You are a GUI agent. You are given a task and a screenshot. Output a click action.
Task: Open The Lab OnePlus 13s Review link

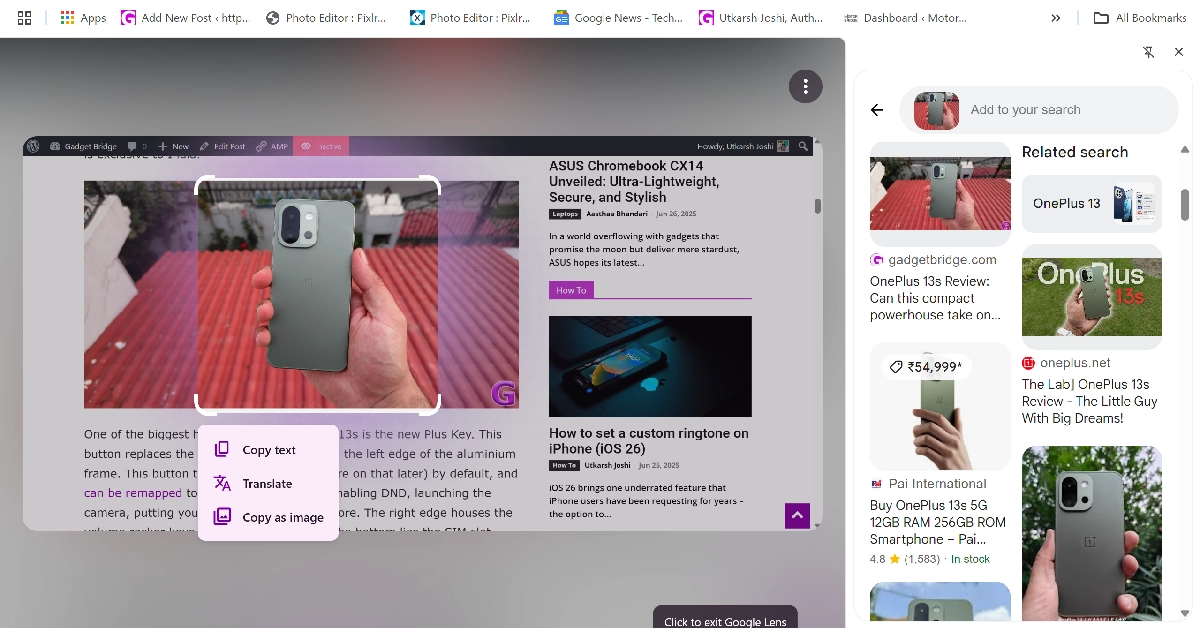(x=1089, y=401)
